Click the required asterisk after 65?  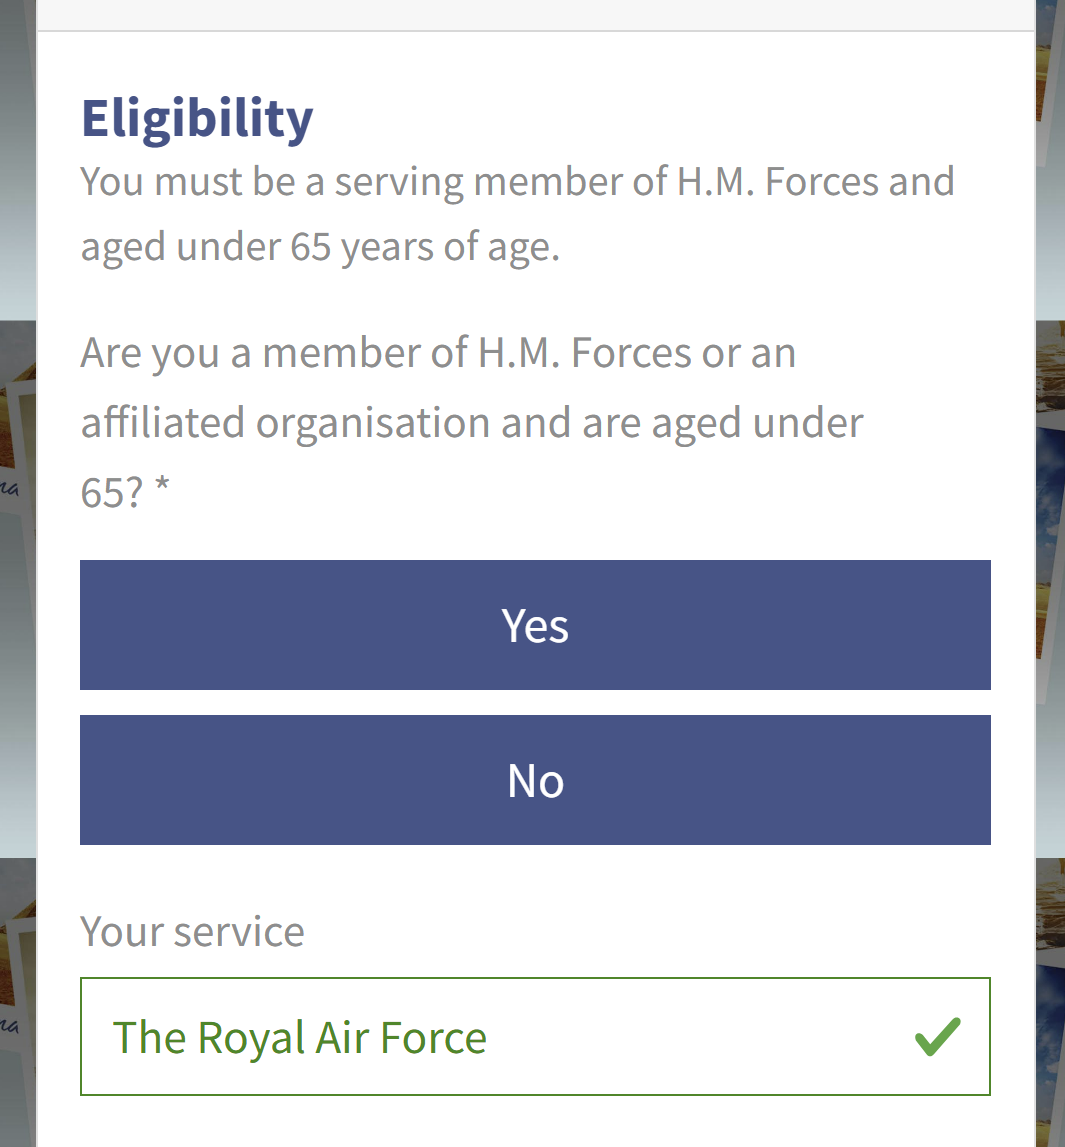pyautogui.click(x=162, y=491)
